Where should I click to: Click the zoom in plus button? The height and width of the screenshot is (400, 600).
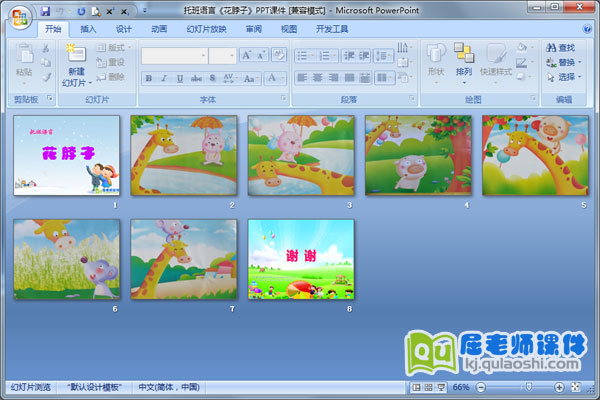(x=559, y=387)
